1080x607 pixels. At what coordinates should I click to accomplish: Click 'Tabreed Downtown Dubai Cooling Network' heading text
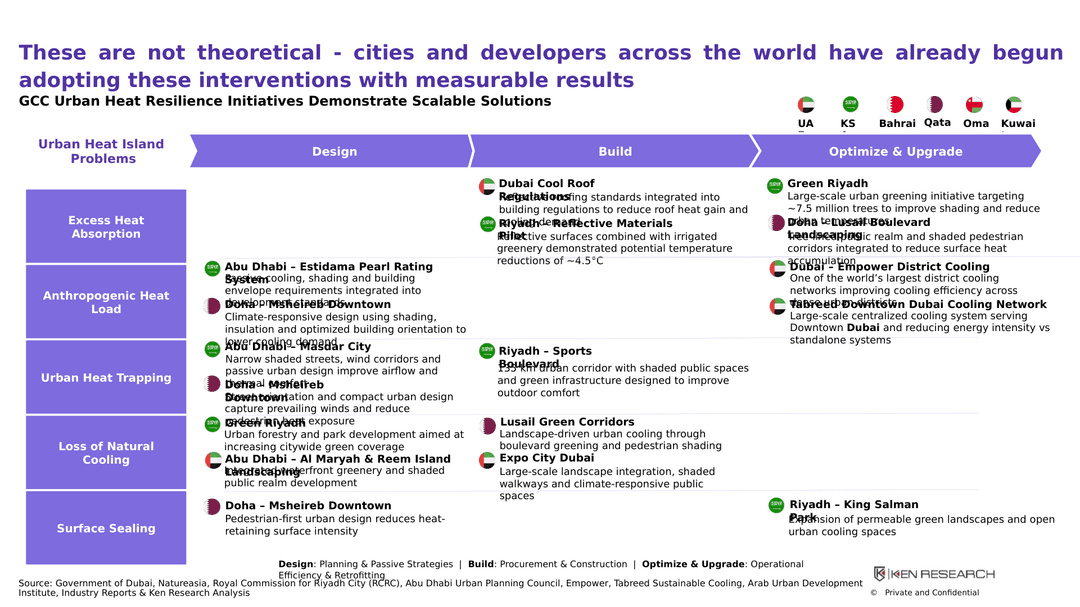pos(918,304)
